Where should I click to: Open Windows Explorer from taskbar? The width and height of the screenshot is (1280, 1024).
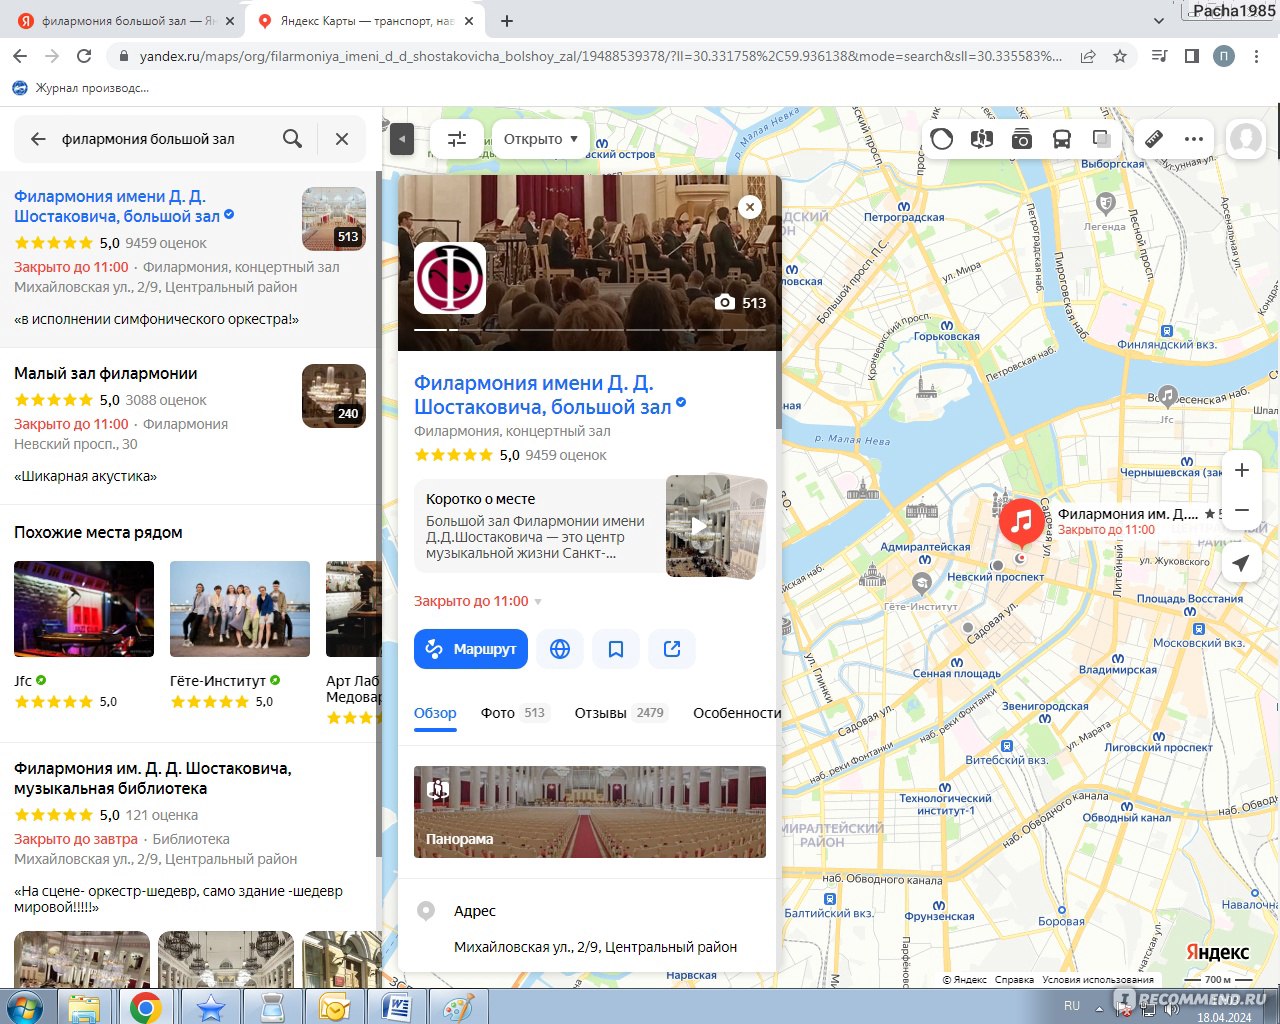(85, 1007)
